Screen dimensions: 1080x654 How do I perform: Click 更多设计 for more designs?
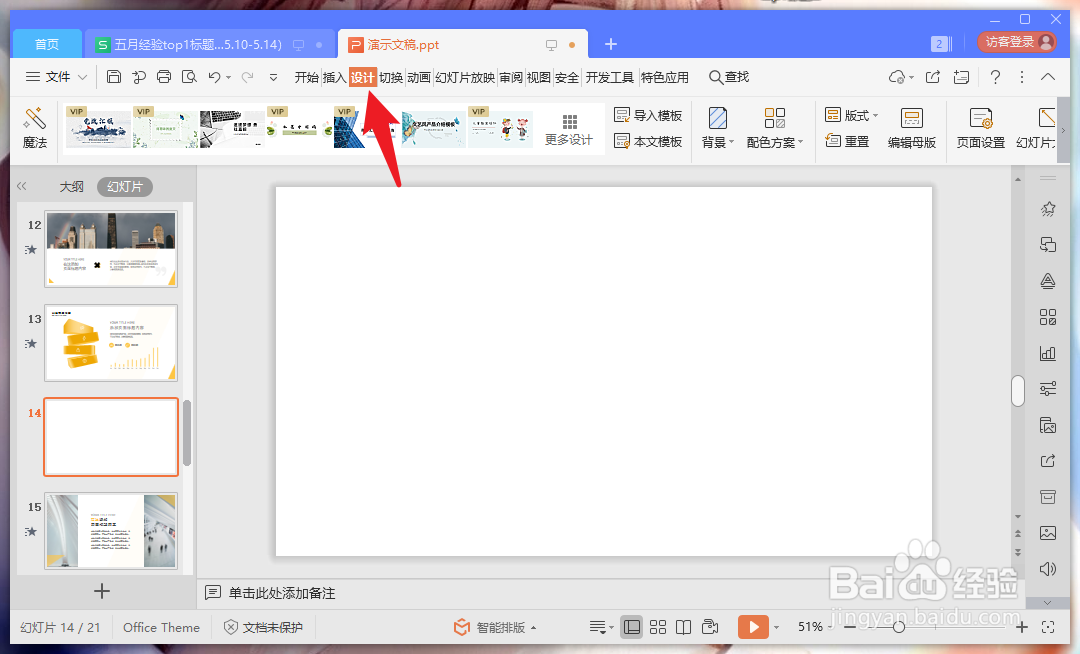(569, 130)
